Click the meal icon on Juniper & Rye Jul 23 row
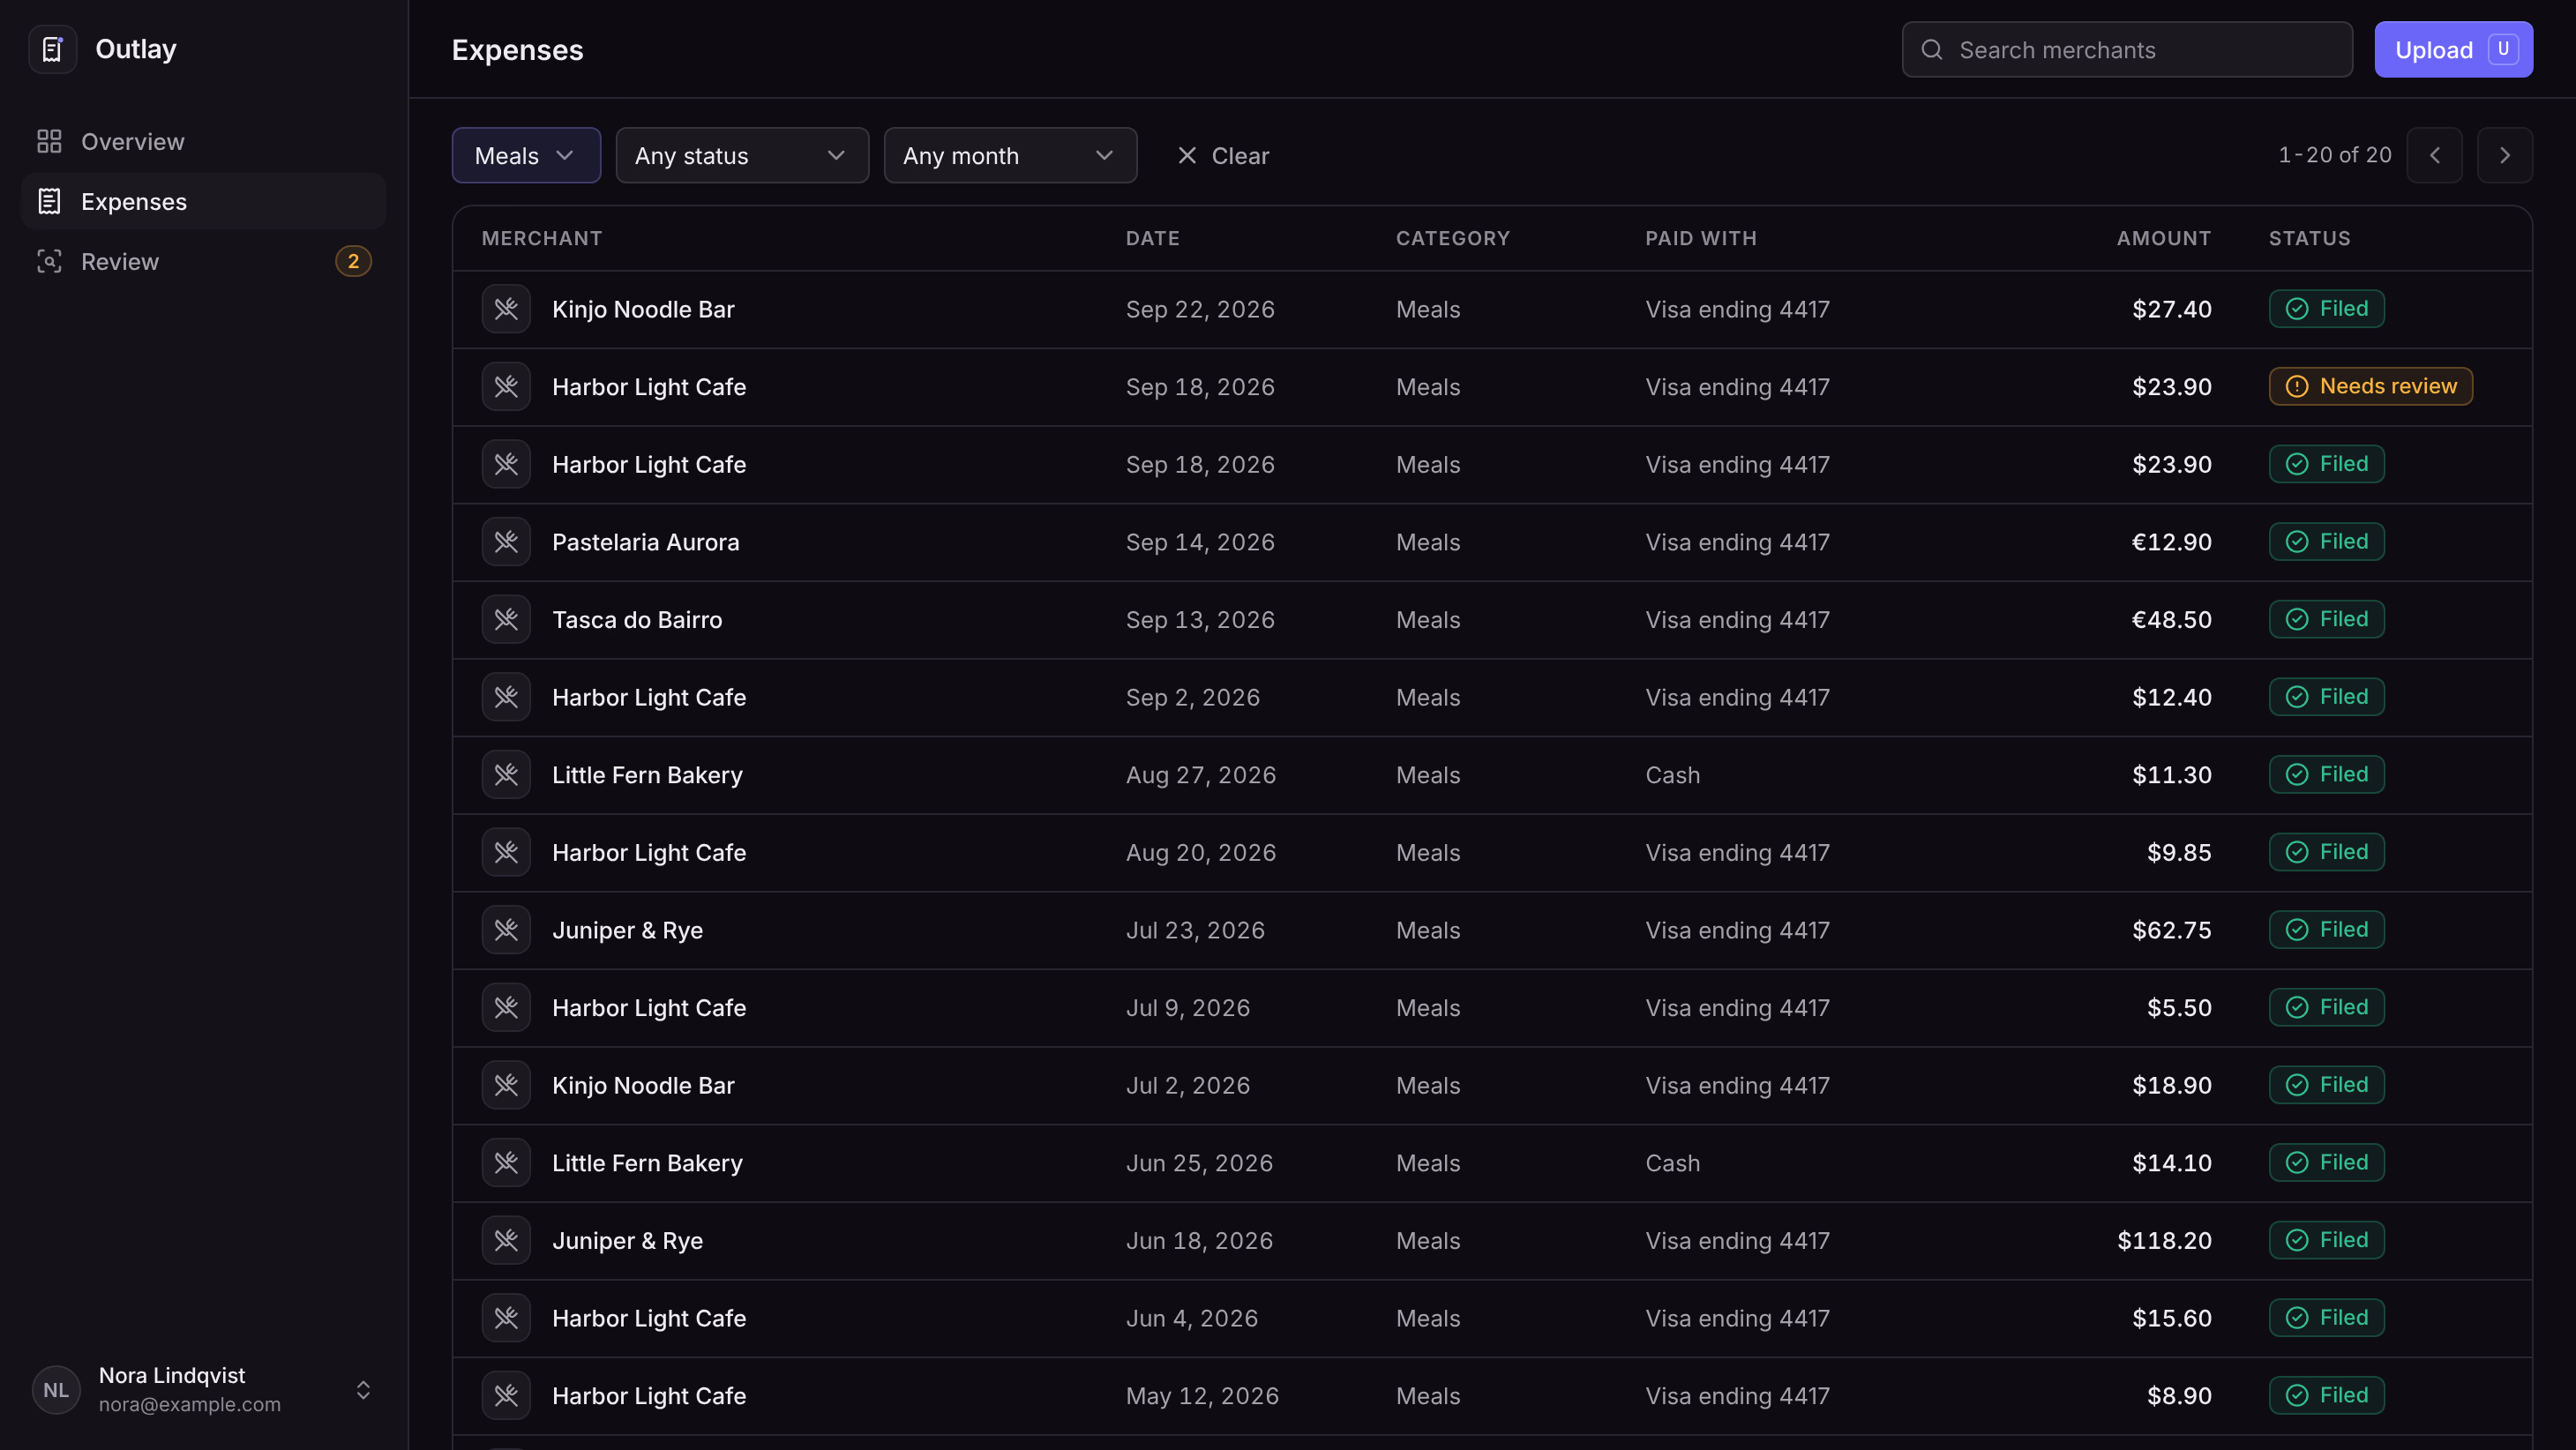The width and height of the screenshot is (2576, 1450). (x=506, y=930)
